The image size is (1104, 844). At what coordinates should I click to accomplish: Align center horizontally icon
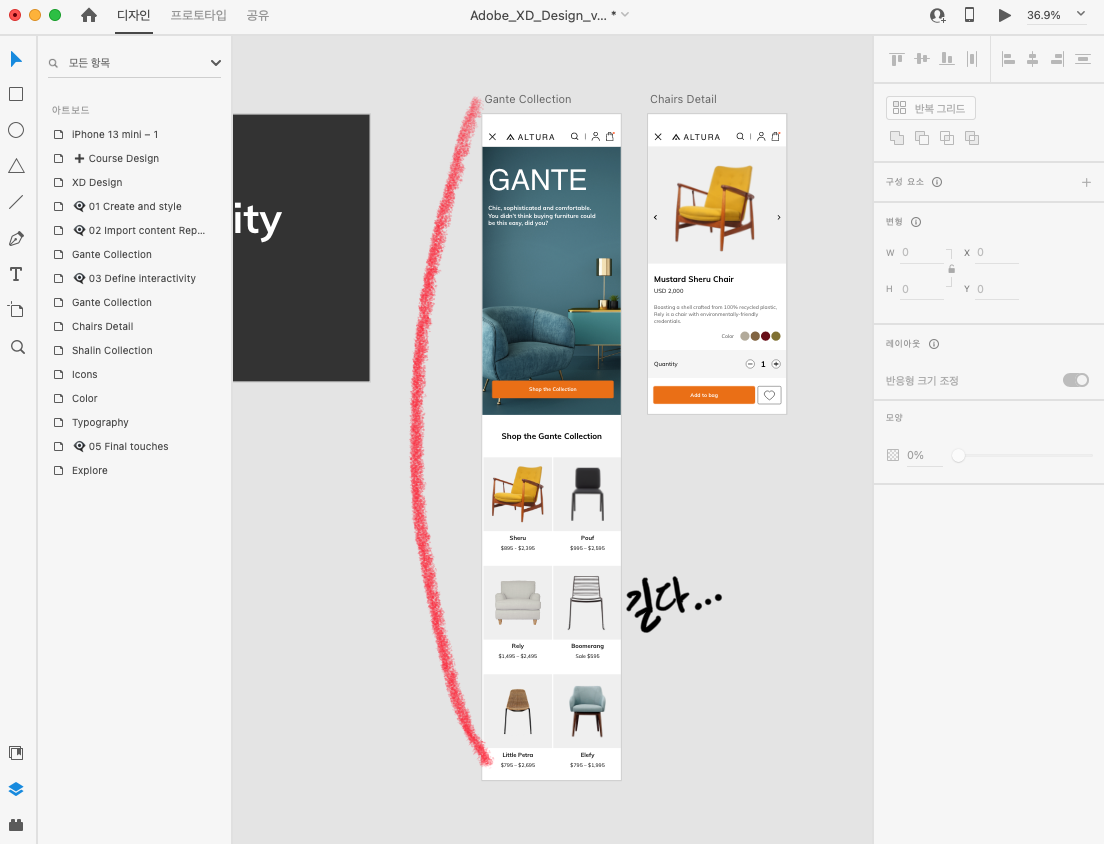tap(1032, 59)
